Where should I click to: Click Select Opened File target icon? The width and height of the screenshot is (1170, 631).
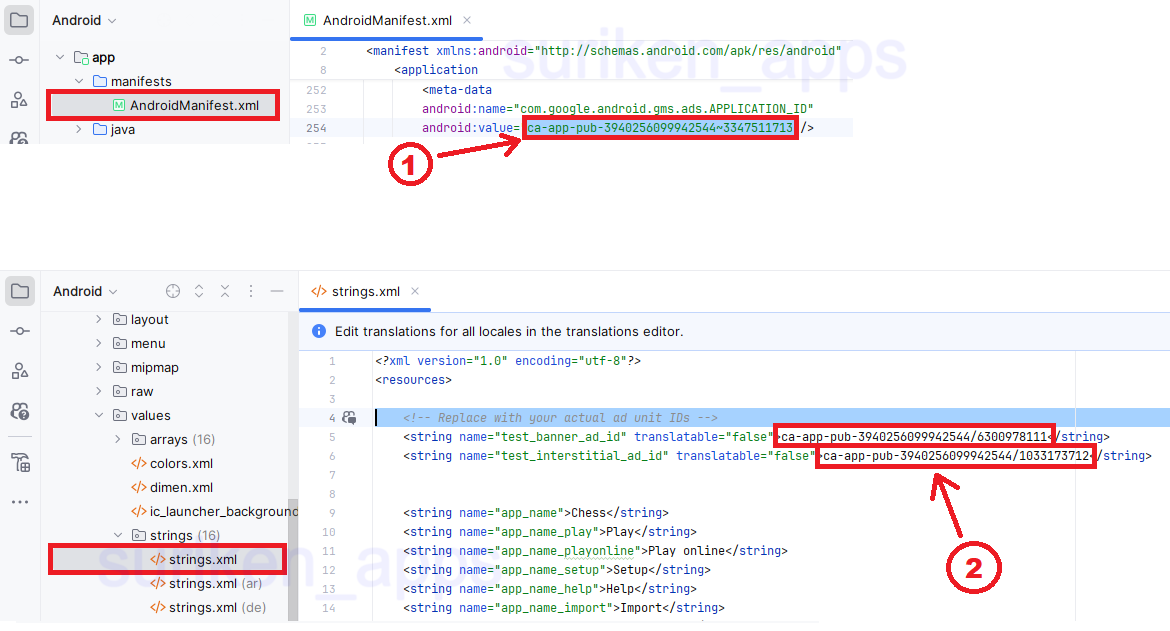[173, 291]
